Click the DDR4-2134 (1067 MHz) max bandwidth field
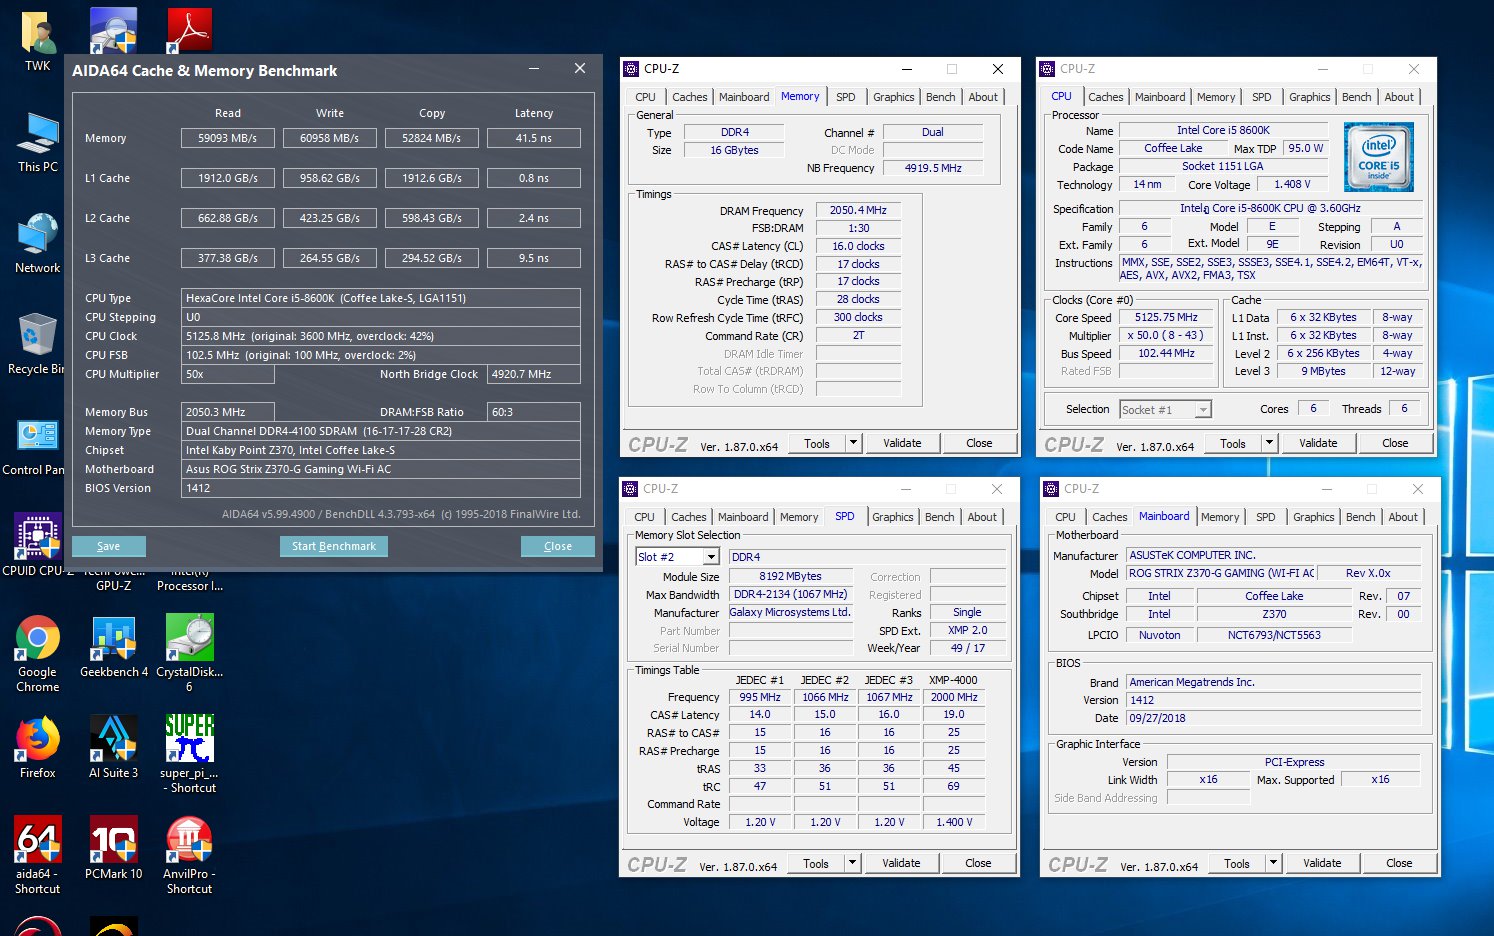Viewport: 1494px width, 936px height. (x=790, y=594)
